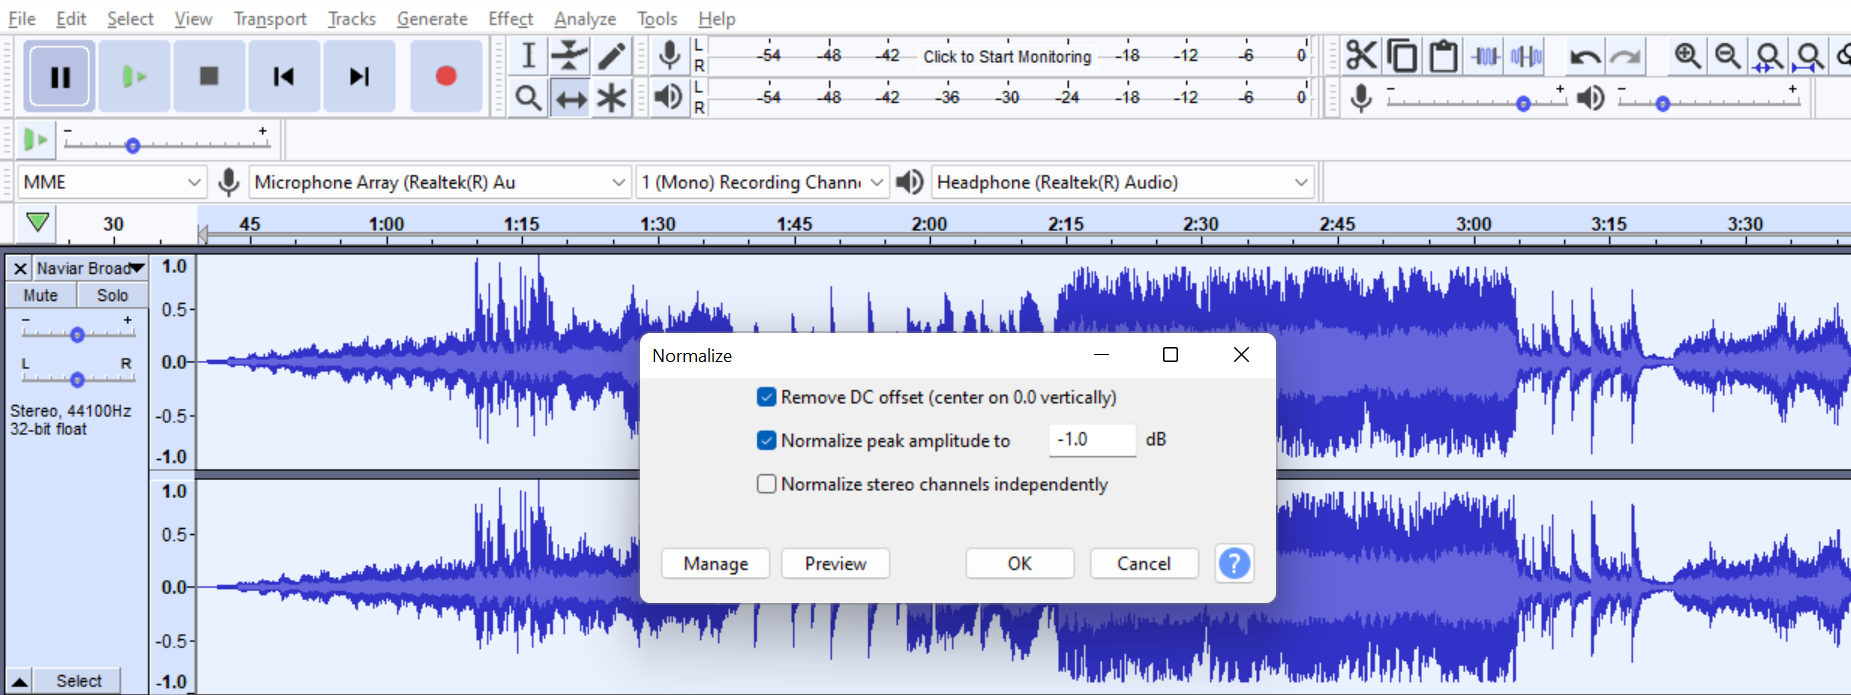
Task: Close the Naviar Broad track with X
Action: [20, 268]
